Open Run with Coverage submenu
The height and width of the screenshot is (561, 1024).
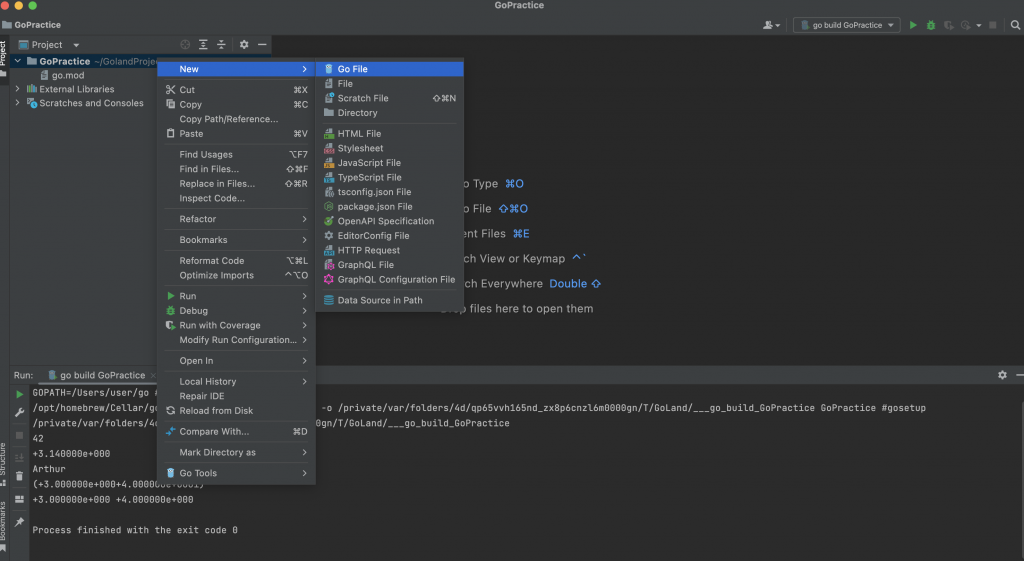pyautogui.click(x=236, y=325)
